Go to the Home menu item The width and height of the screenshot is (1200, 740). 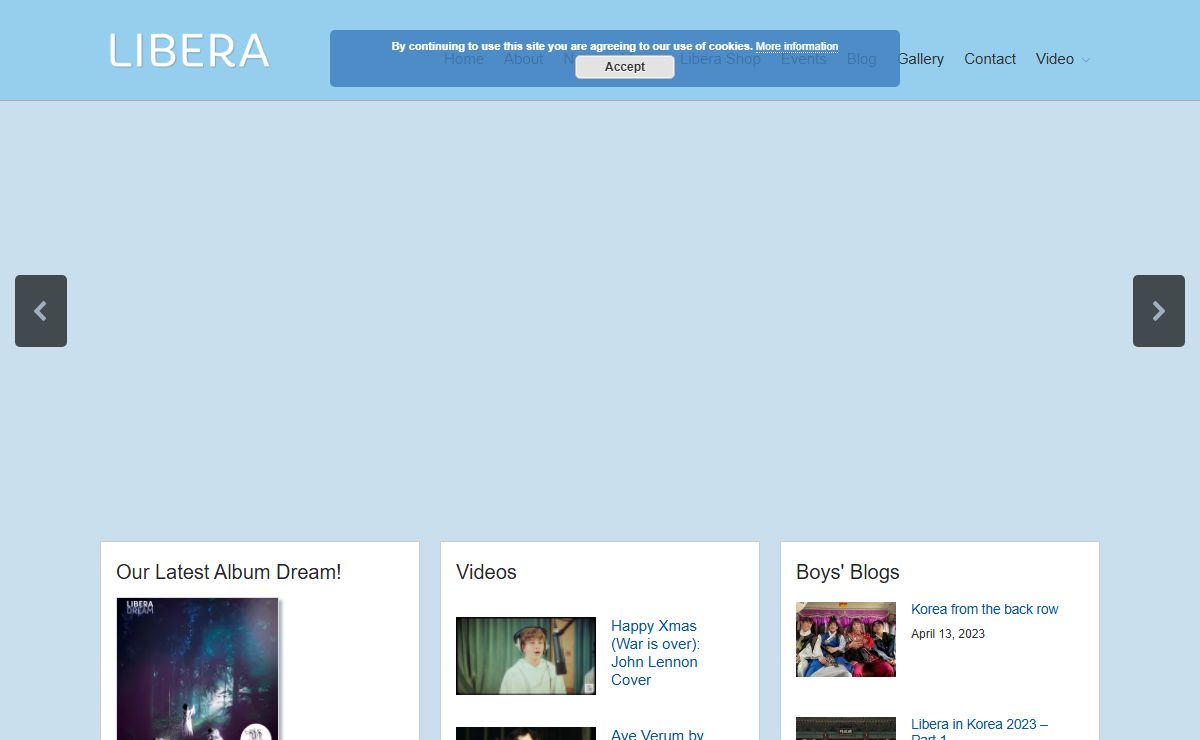[x=464, y=59]
